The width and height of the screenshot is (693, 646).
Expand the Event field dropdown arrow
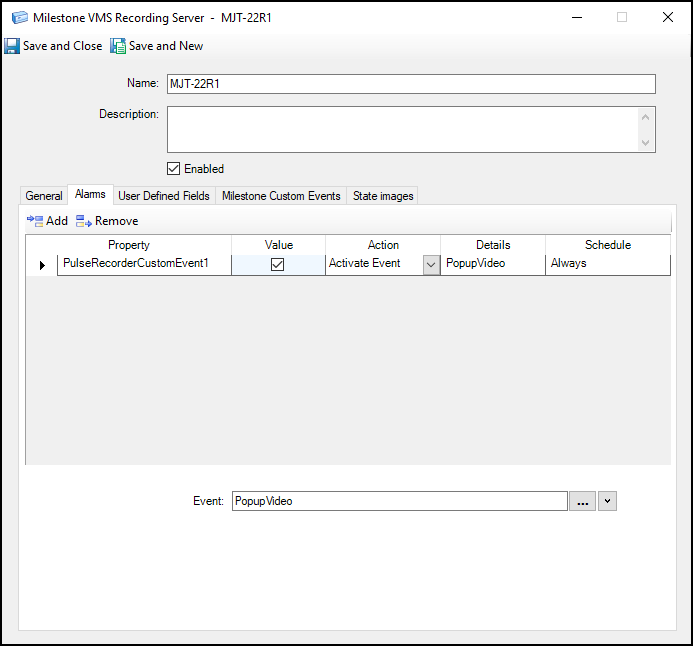click(x=607, y=501)
